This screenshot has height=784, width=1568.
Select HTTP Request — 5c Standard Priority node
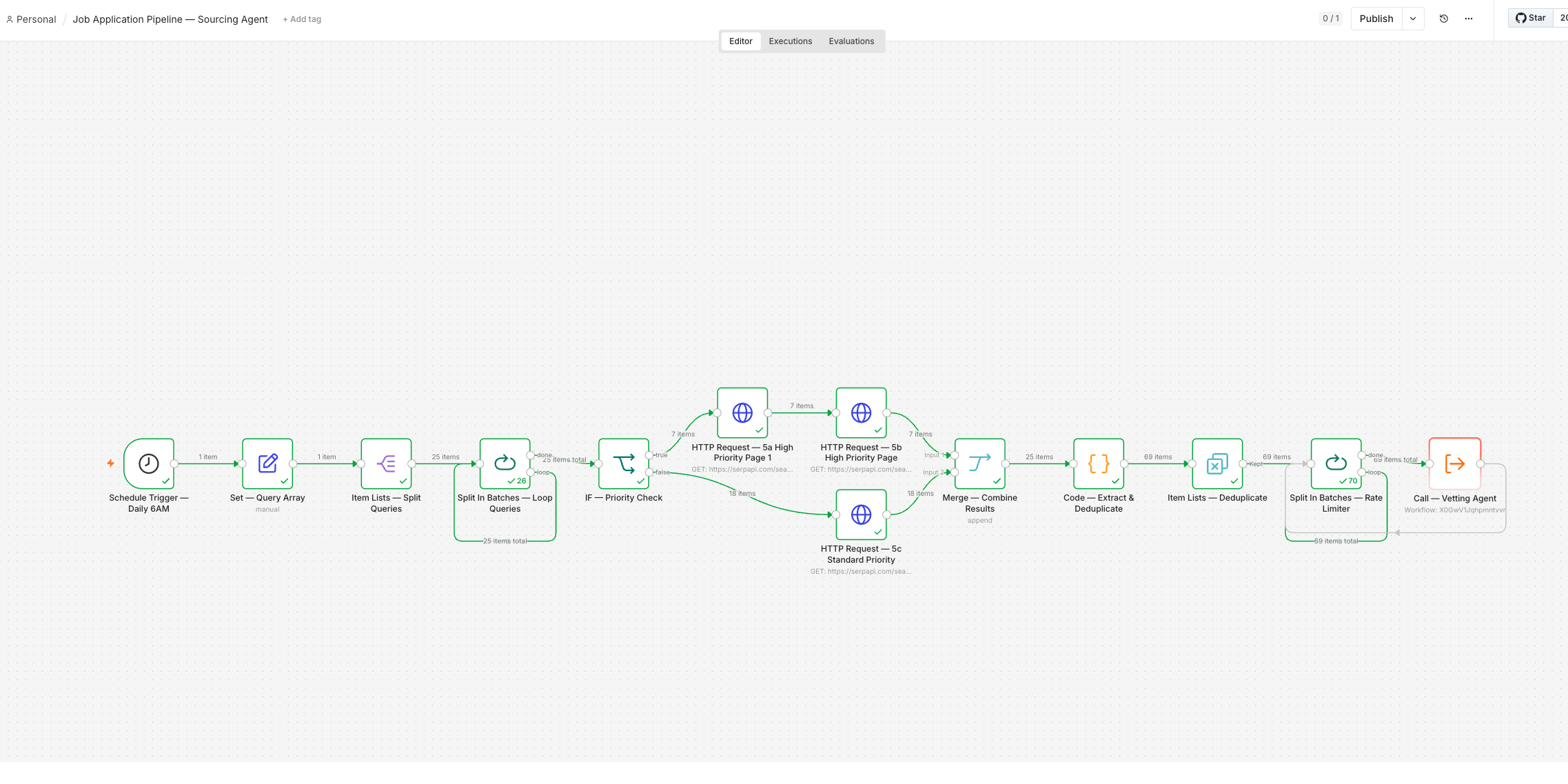861,515
